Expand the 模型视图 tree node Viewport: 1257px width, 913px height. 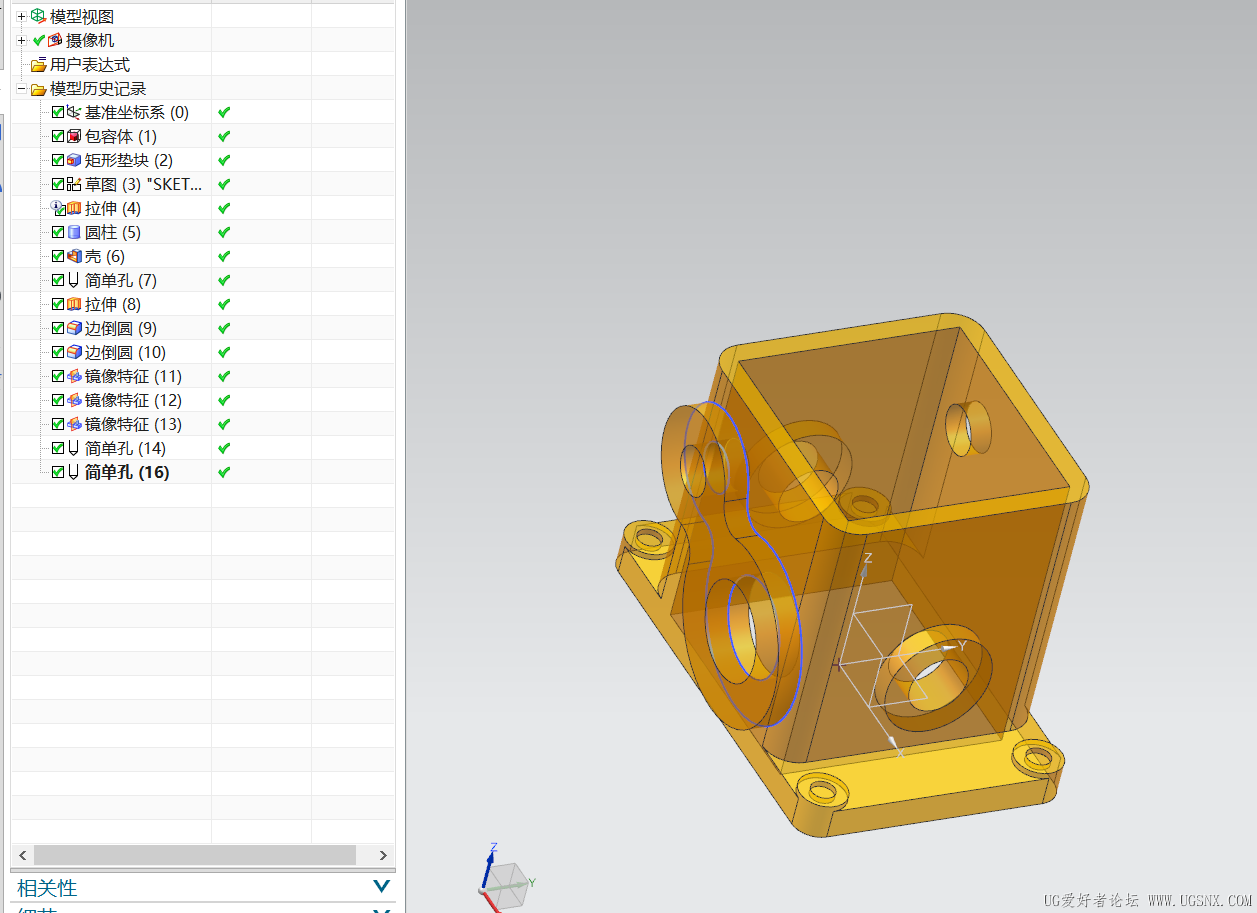pyautogui.click(x=22, y=16)
